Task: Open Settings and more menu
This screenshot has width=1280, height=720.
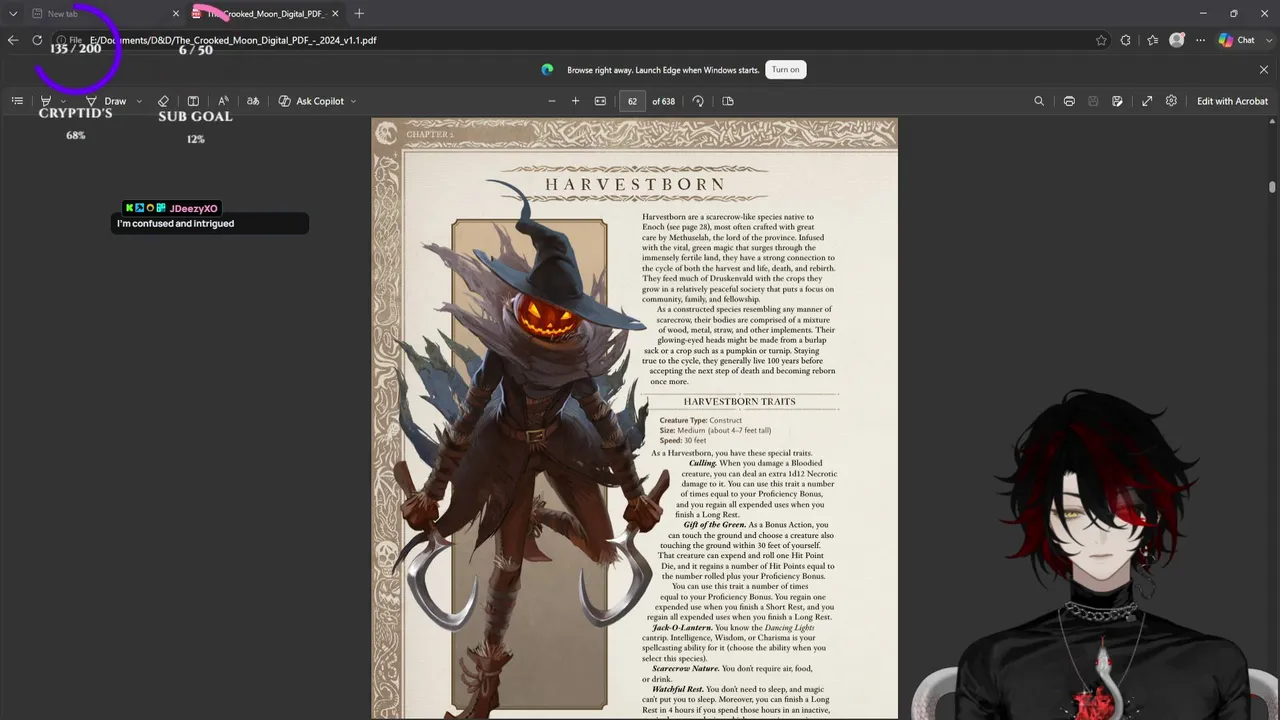Action: point(1200,40)
